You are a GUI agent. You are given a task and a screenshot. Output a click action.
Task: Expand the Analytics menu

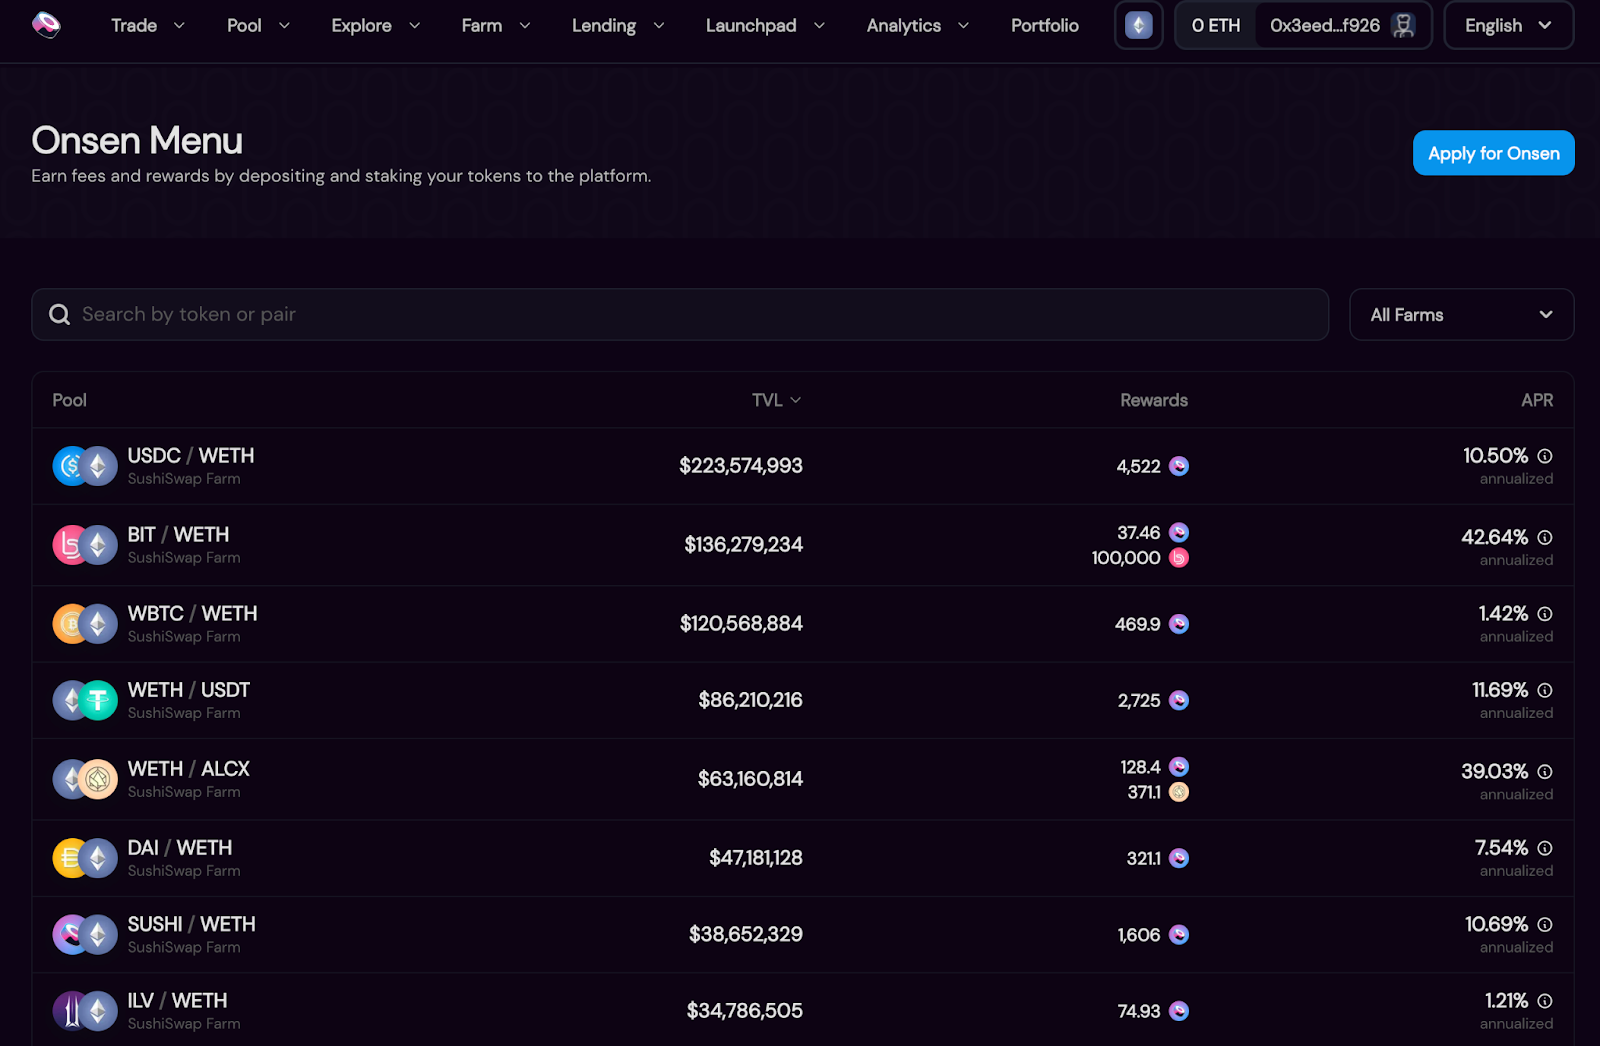(918, 26)
